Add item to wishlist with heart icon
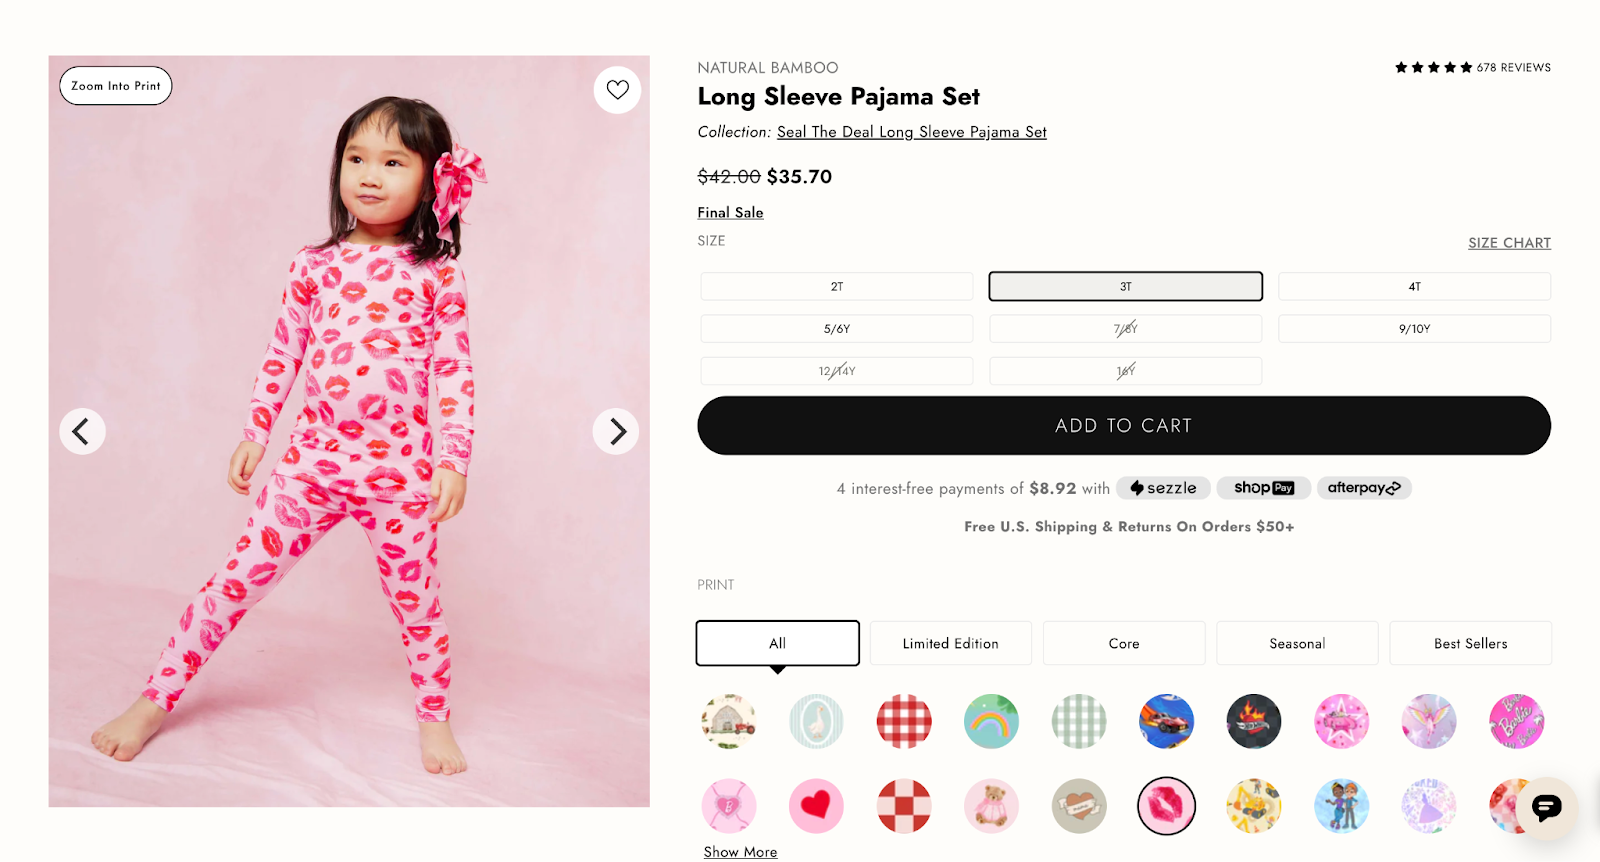The image size is (1600, 862). (617, 90)
